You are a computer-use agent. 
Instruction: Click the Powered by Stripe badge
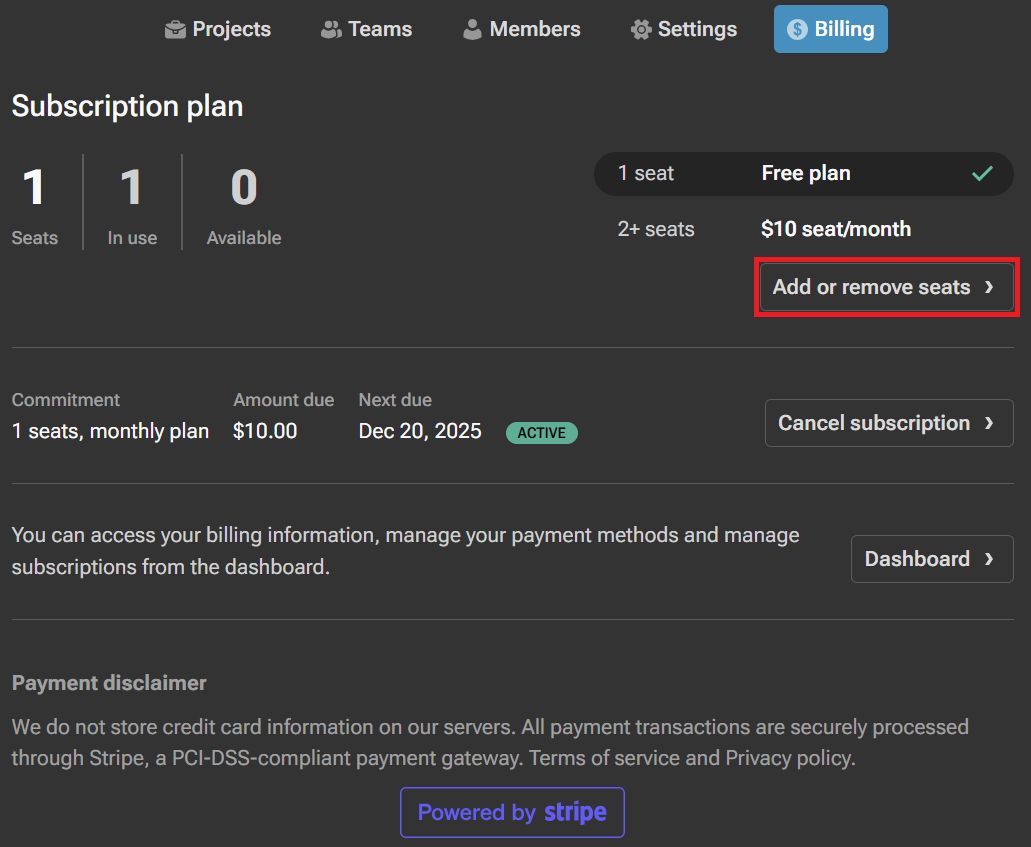pos(512,812)
